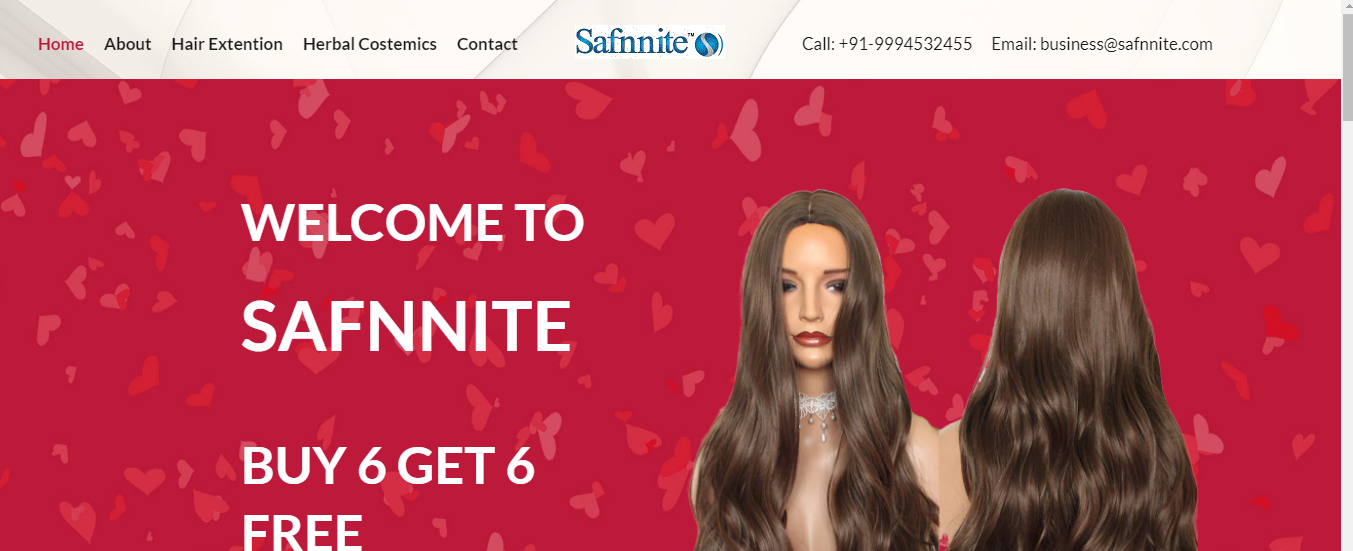Viewport: 1353px width, 551px height.
Task: Click the large SAFNNITE banner title
Action: pyautogui.click(x=406, y=326)
